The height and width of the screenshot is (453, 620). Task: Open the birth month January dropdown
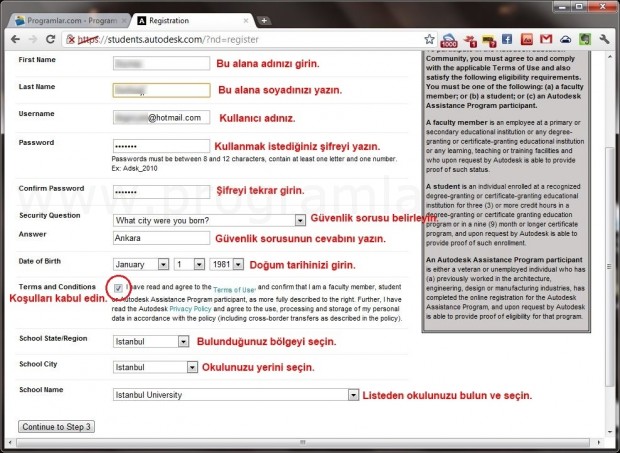(141, 264)
